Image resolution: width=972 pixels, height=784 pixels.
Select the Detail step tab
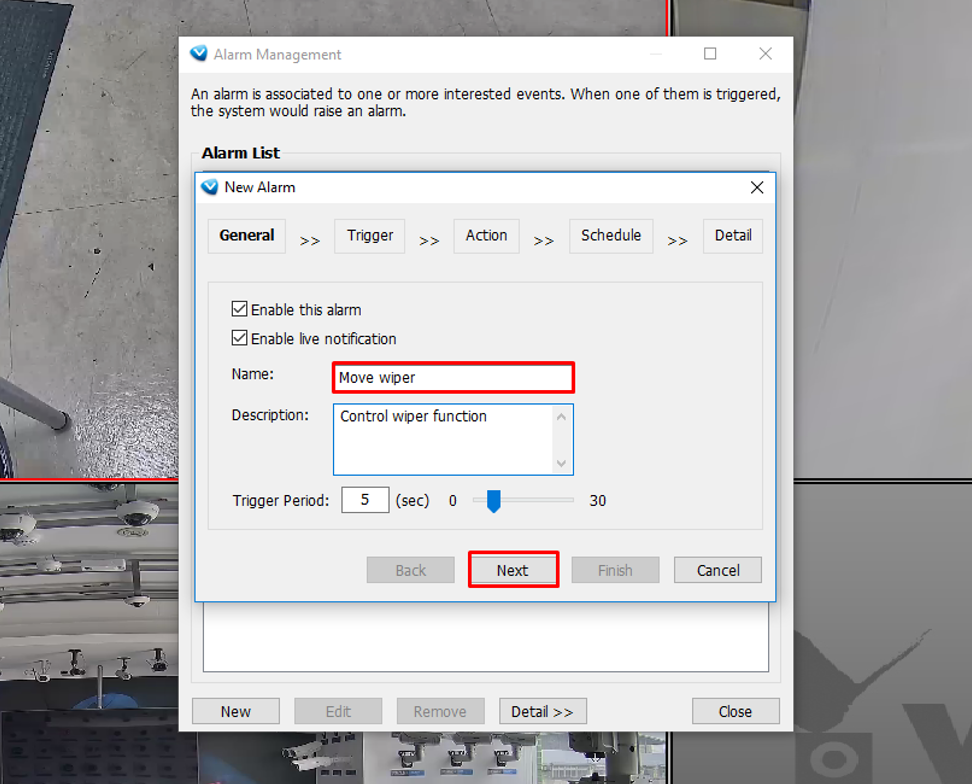(732, 236)
